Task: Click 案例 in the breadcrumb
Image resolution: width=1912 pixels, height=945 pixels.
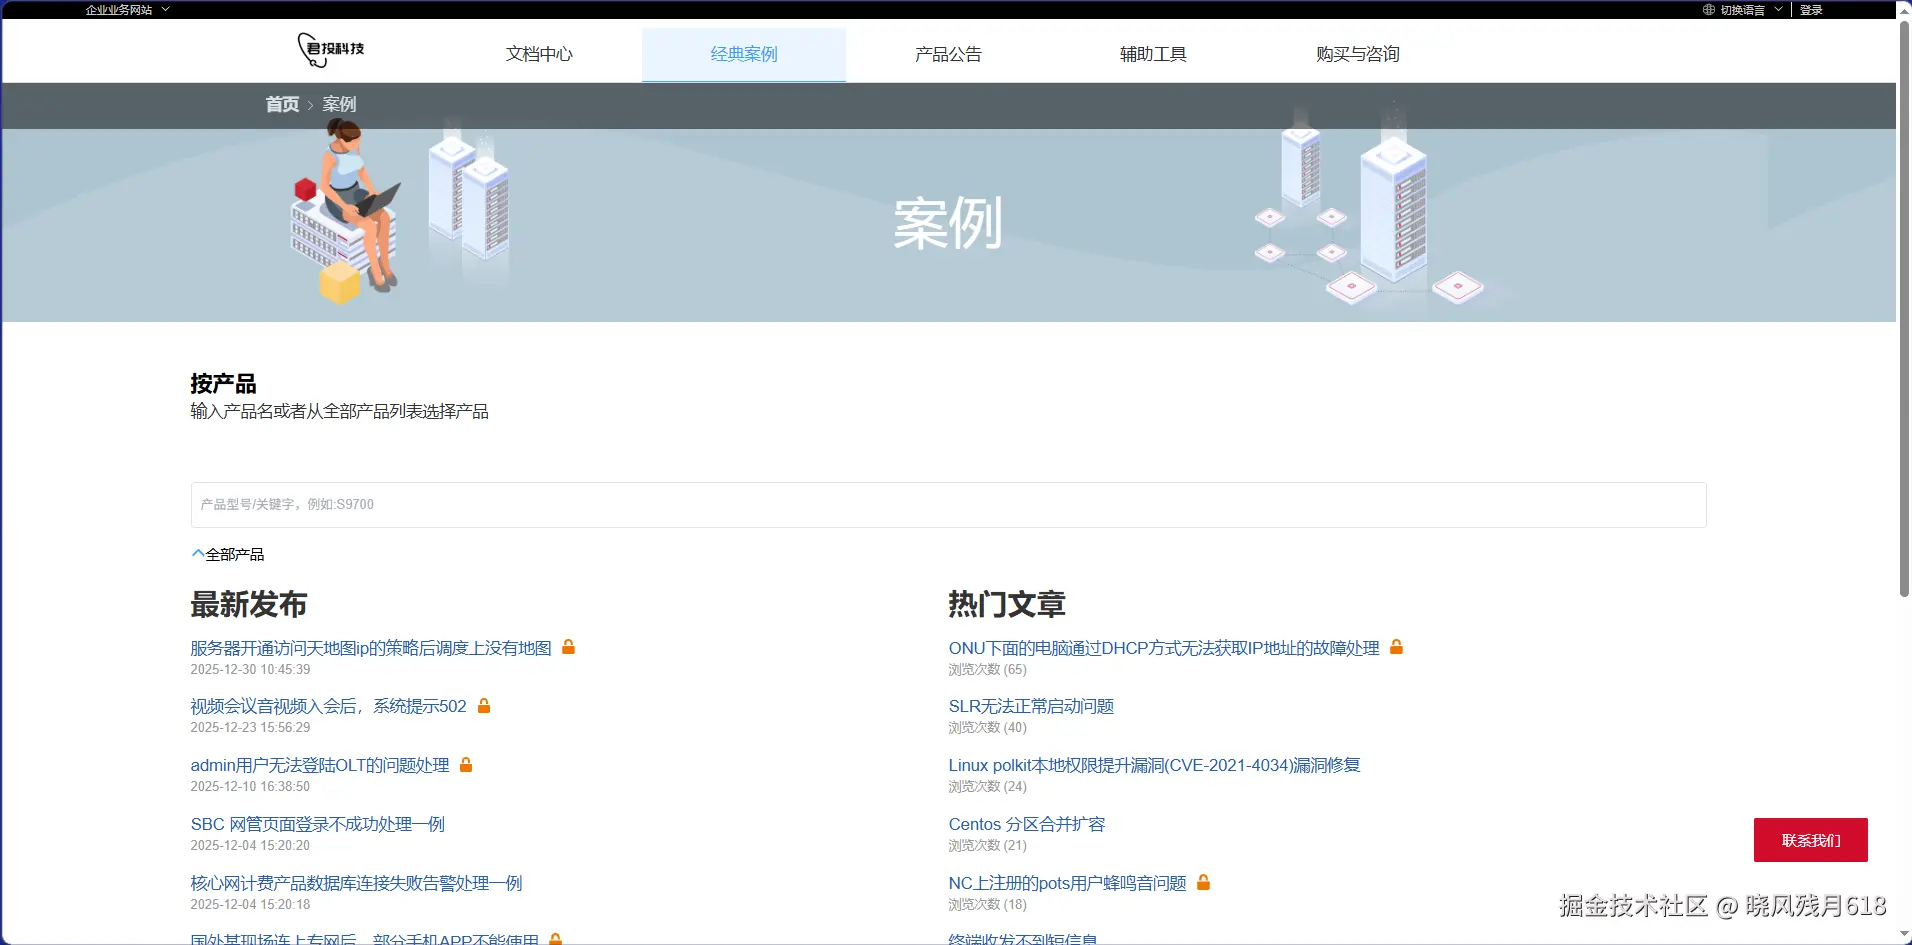Action: pos(339,104)
